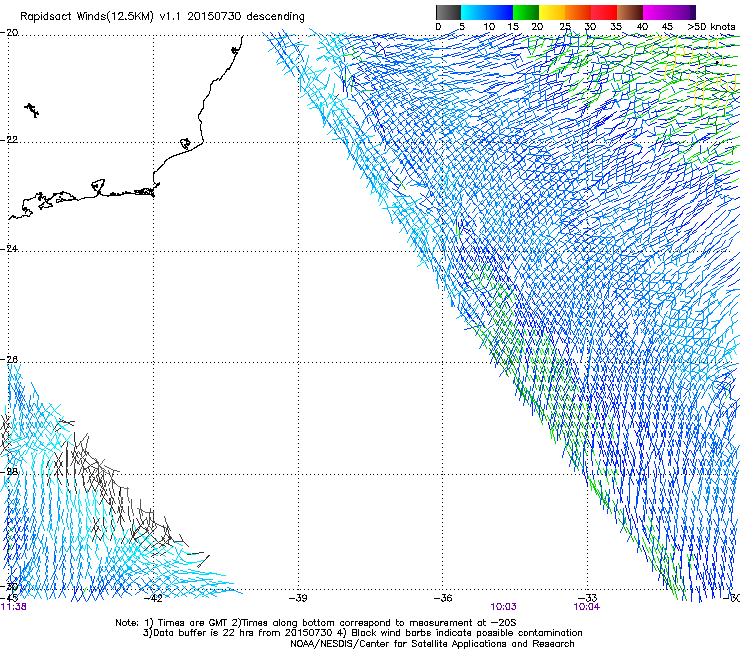The image size is (740, 650).
Task: Click the '-26' latitude axis label
Action: (9, 360)
